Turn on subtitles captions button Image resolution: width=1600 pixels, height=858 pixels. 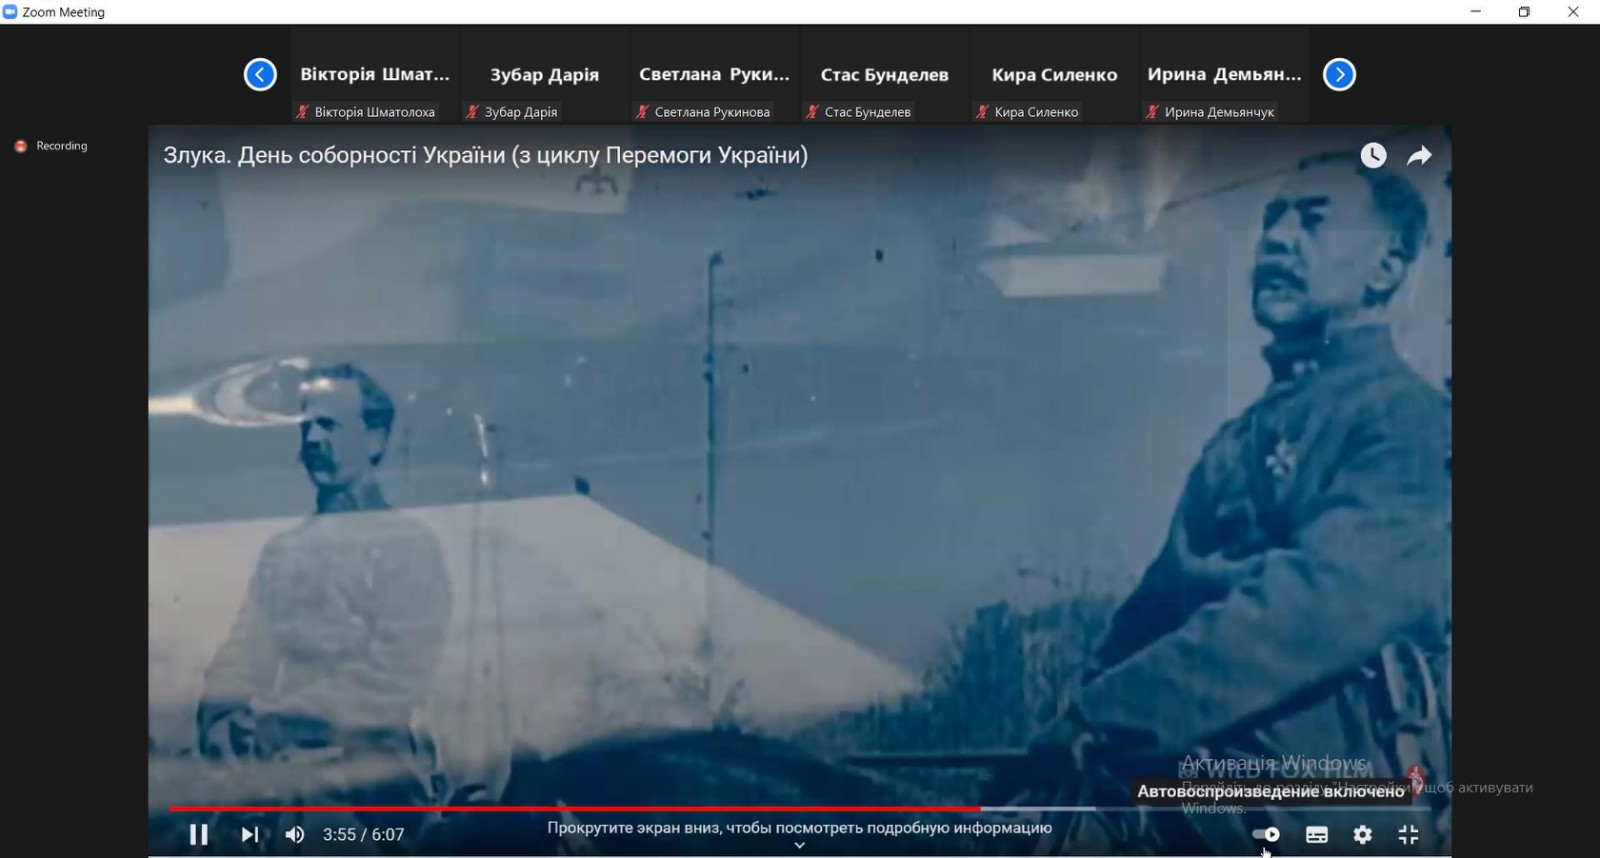(1317, 834)
